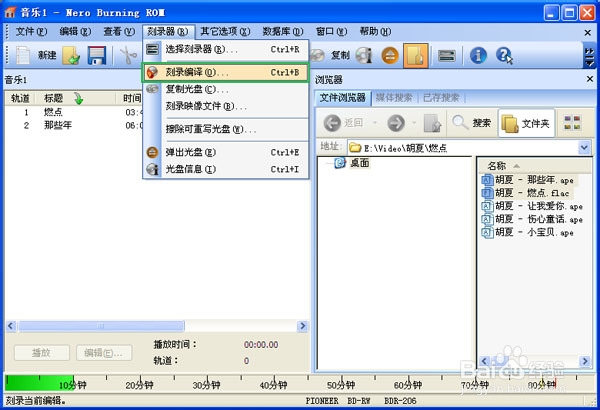Click track list horizontal scrollbar thumb
The image size is (600, 410).
[x=101, y=326]
